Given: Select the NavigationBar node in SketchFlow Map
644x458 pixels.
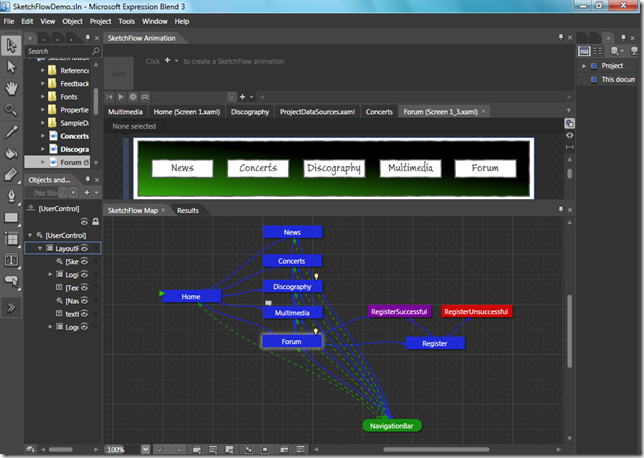Looking at the screenshot, I should pos(392,425).
